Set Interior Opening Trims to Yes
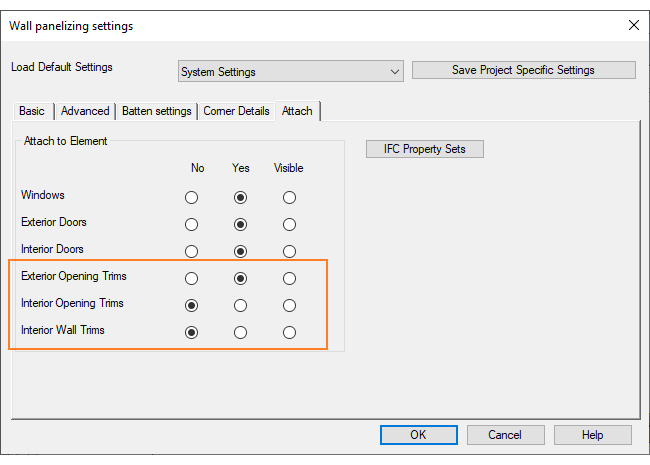The width and height of the screenshot is (650, 465). coord(240,305)
